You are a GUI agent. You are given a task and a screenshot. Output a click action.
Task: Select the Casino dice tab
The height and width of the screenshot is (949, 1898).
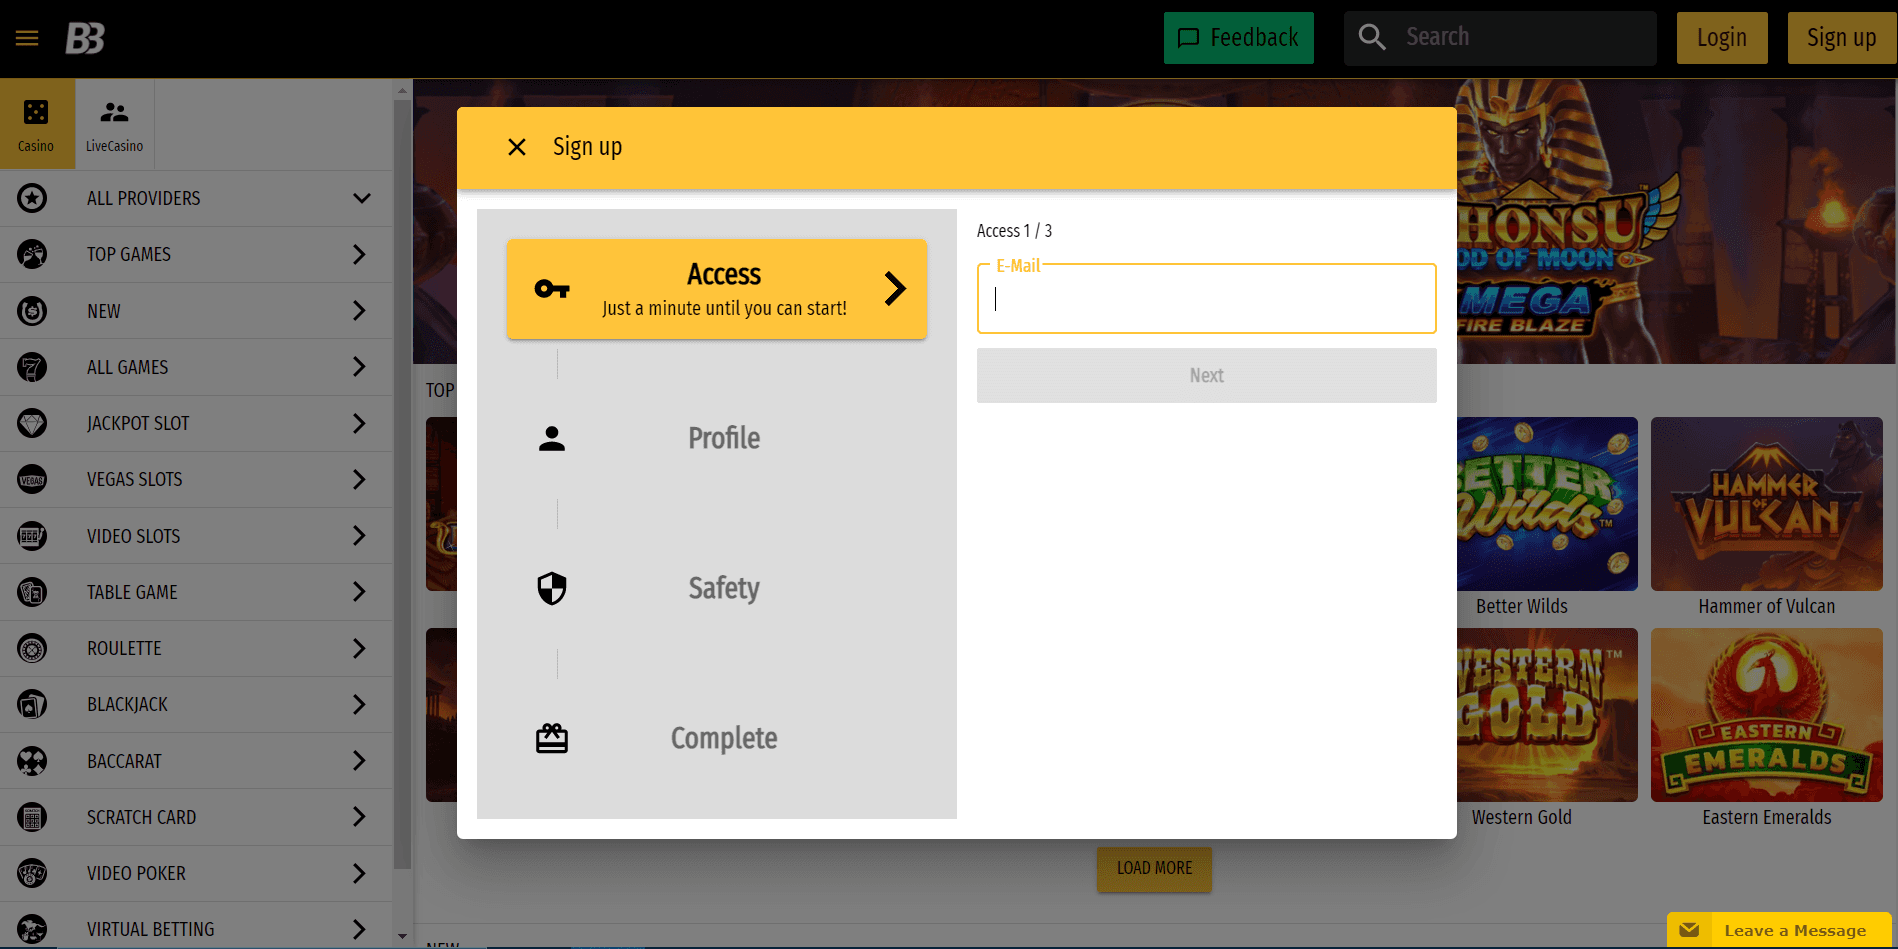click(36, 124)
